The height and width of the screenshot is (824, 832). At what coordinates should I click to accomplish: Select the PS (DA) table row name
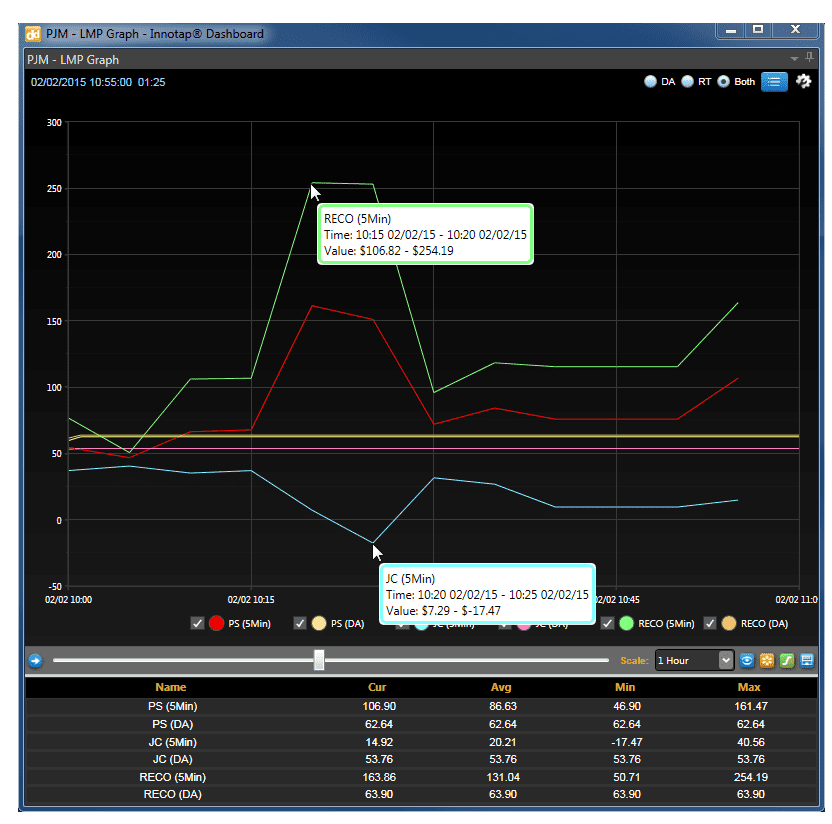point(172,724)
